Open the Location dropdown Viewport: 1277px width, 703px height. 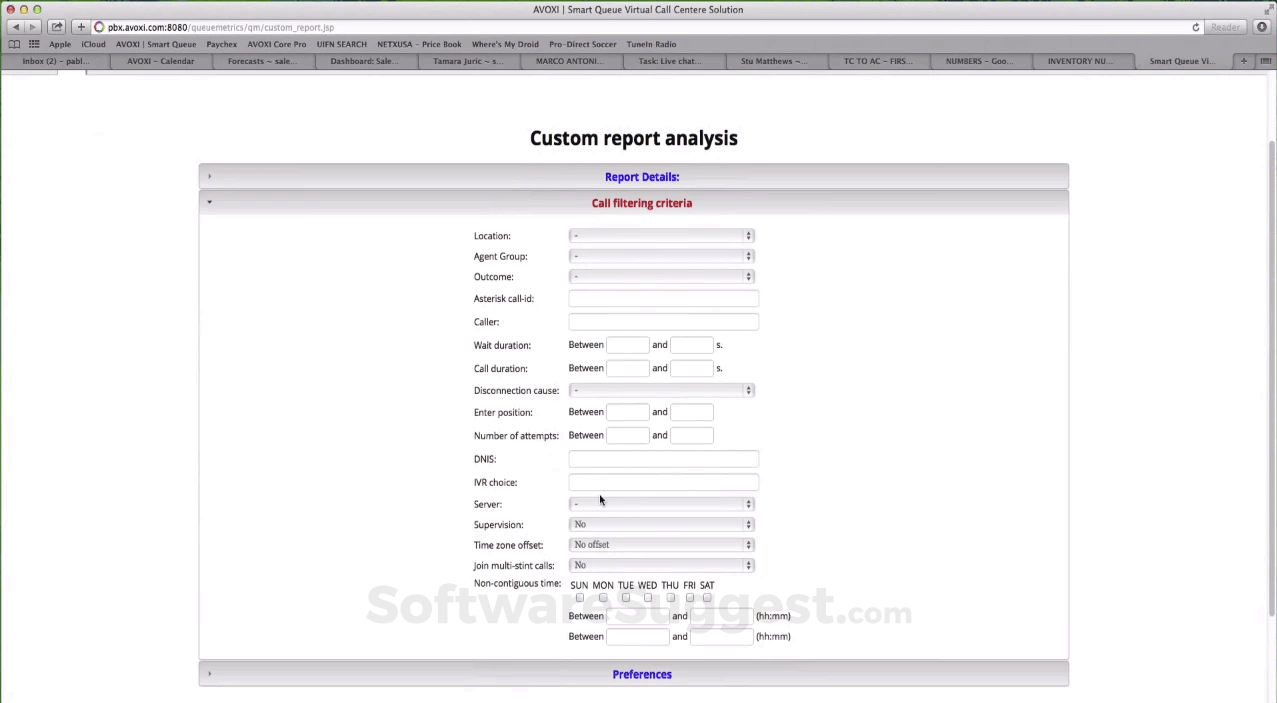point(661,236)
